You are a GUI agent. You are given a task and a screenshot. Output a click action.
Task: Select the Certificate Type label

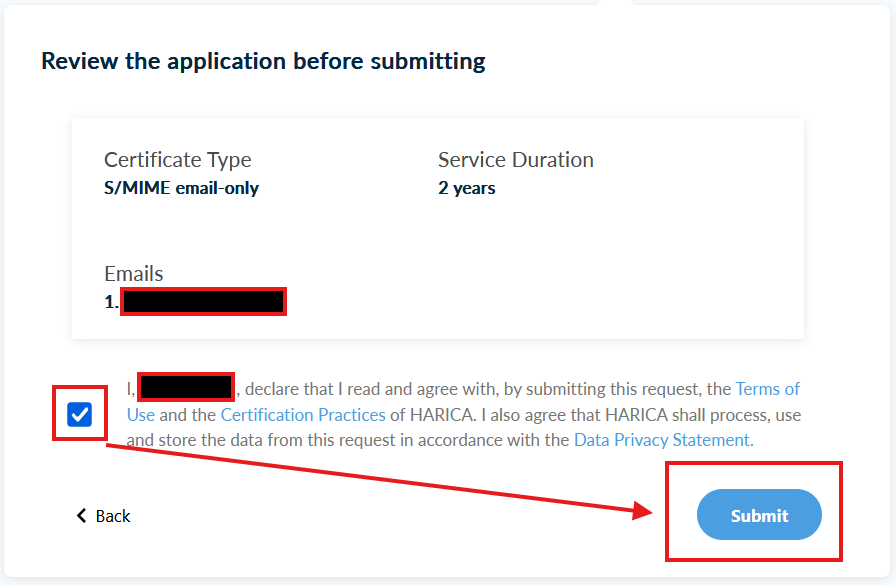pos(178,160)
